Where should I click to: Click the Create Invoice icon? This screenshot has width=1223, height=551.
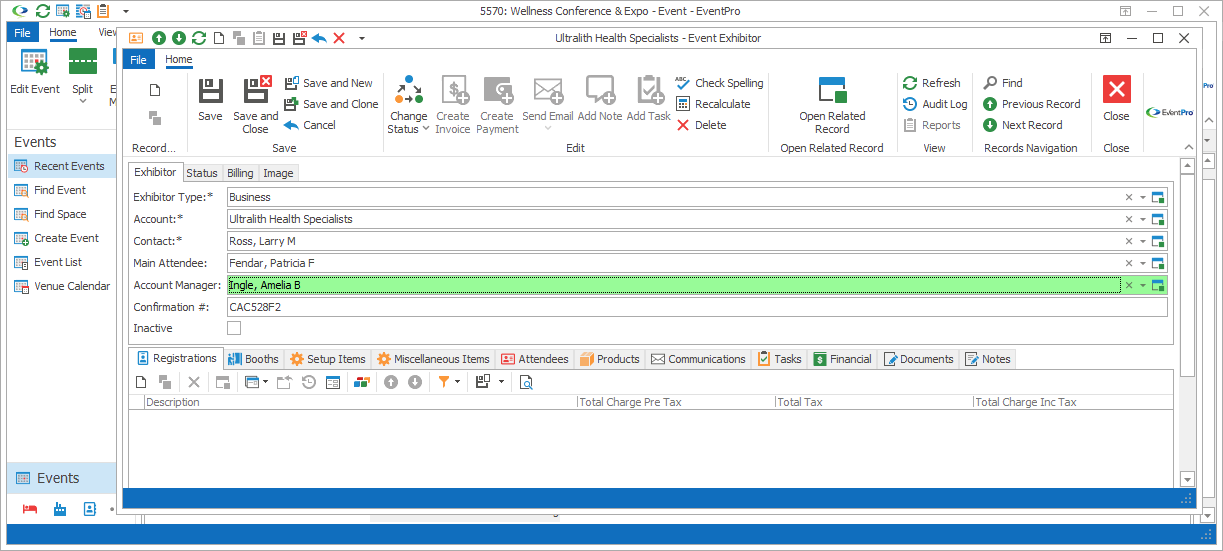point(453,105)
